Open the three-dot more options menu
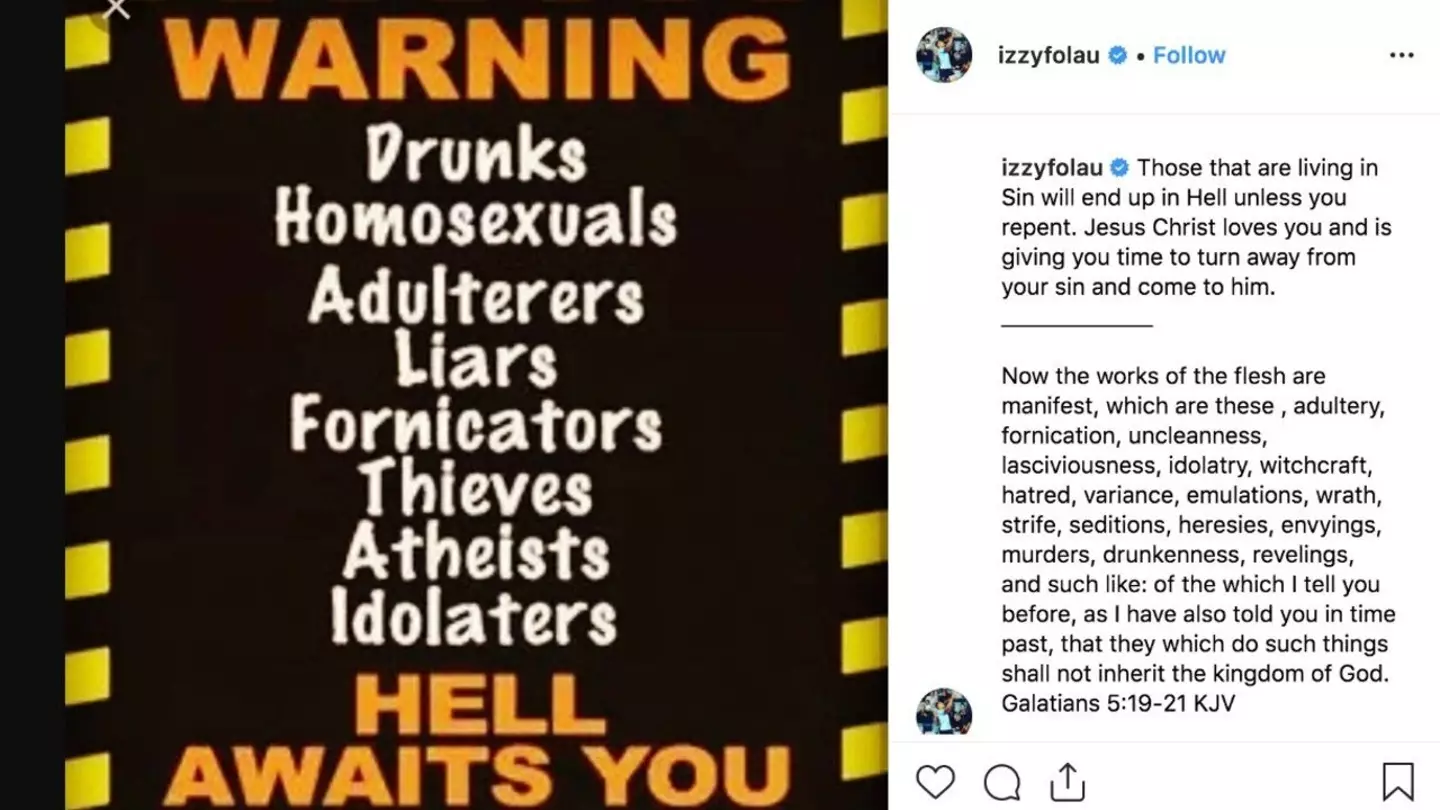This screenshot has width=1440, height=810. coord(1402,55)
